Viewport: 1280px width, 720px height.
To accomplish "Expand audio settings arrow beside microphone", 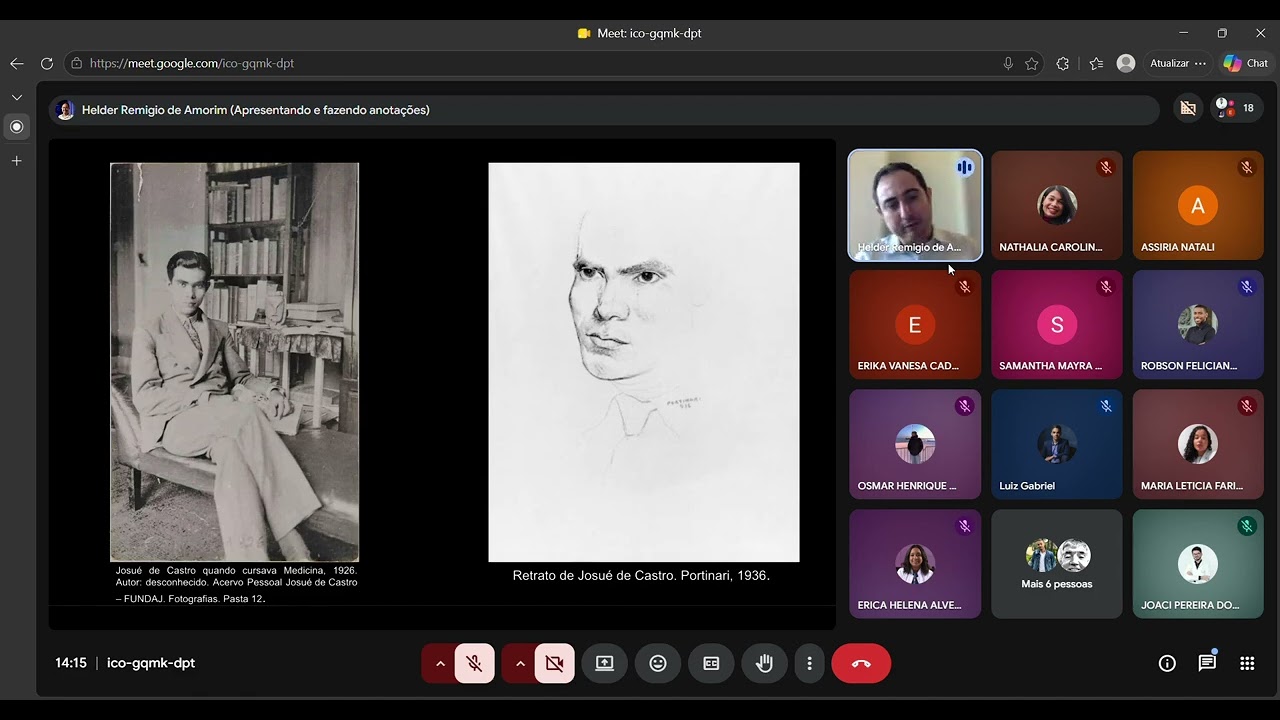I will coord(439,663).
